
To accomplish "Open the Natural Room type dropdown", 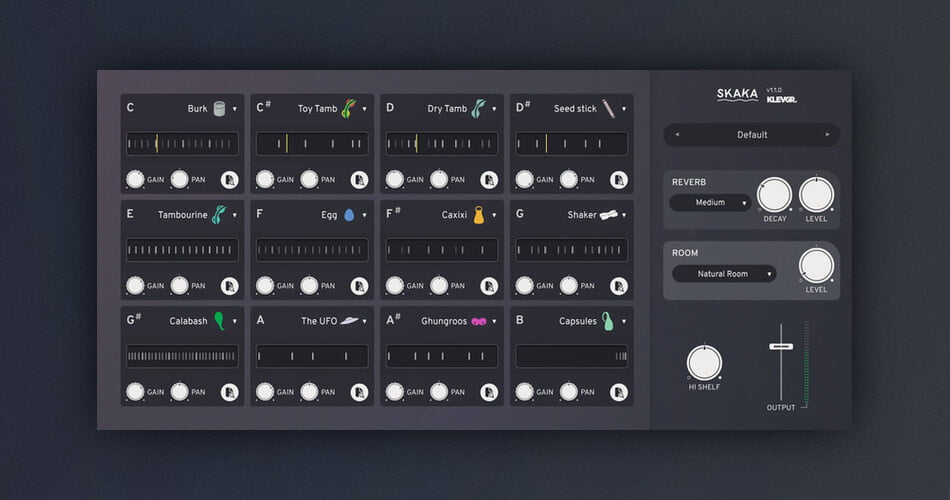I will pos(724,273).
